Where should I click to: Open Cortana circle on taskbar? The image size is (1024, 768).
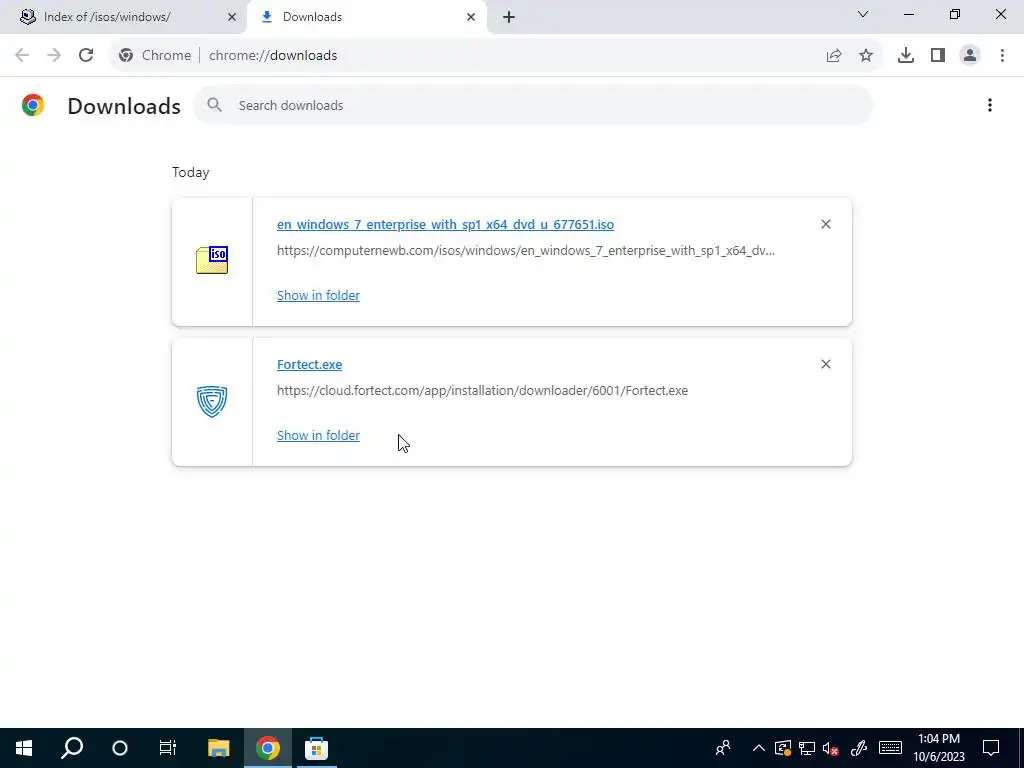(120, 748)
